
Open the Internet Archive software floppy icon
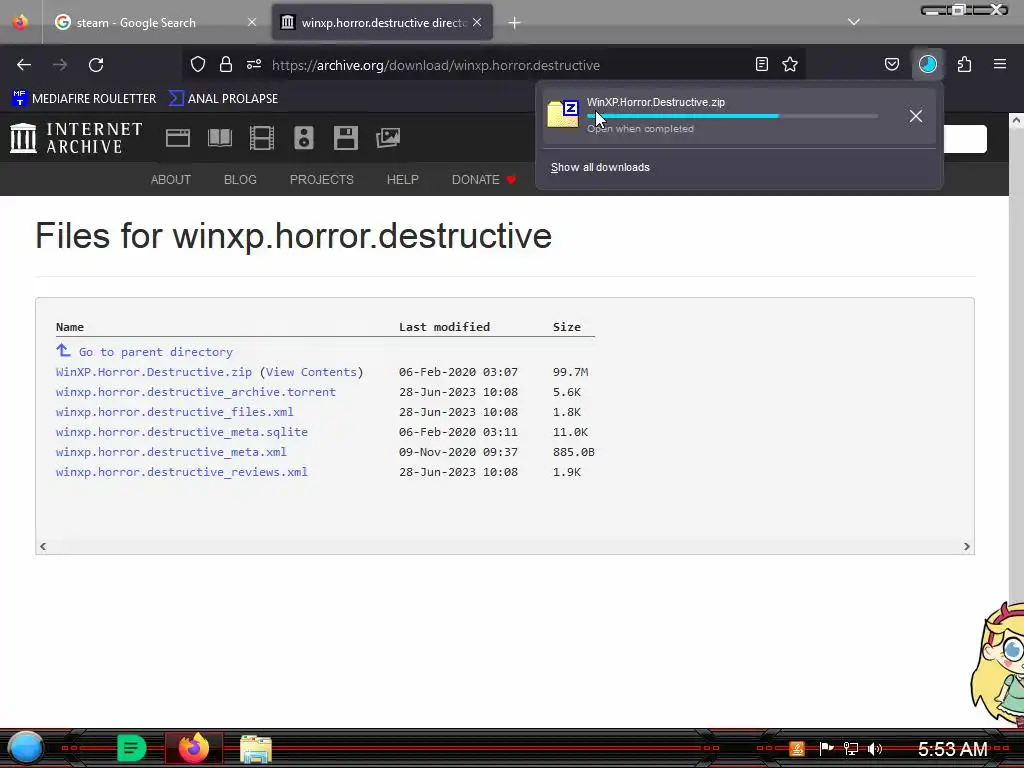click(345, 138)
